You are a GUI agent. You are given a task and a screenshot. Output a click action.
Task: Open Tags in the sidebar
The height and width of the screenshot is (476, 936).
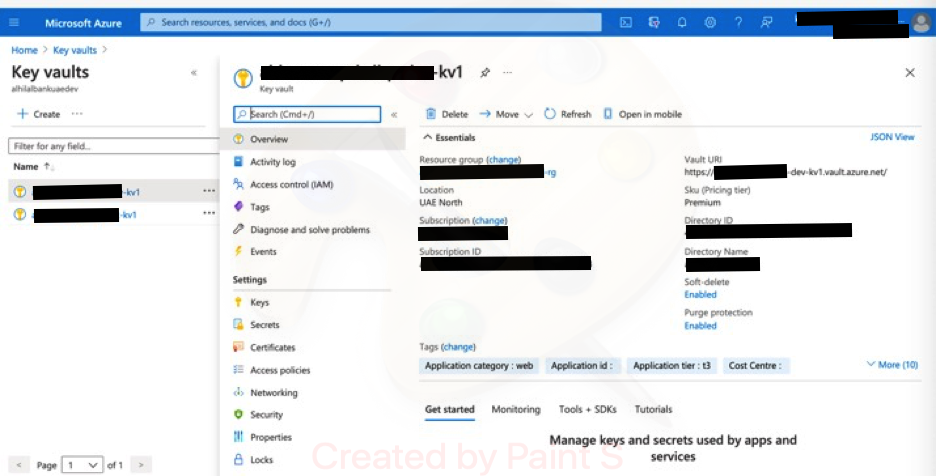[x=260, y=207]
